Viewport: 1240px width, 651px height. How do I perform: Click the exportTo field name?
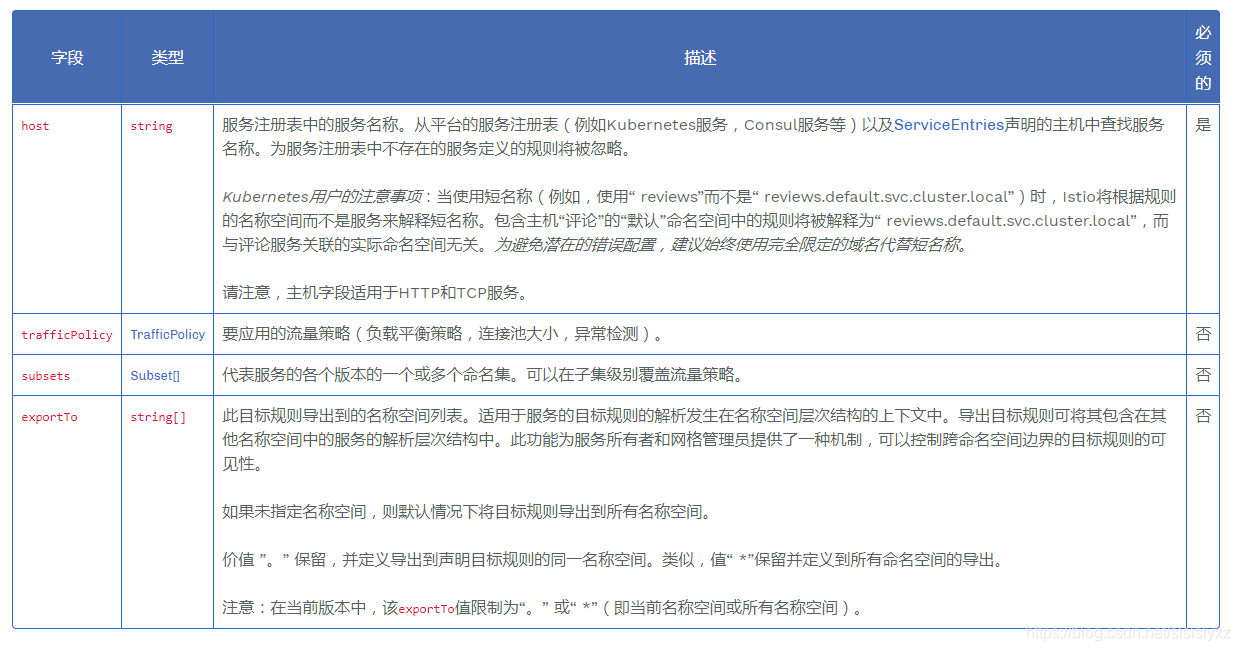52,416
